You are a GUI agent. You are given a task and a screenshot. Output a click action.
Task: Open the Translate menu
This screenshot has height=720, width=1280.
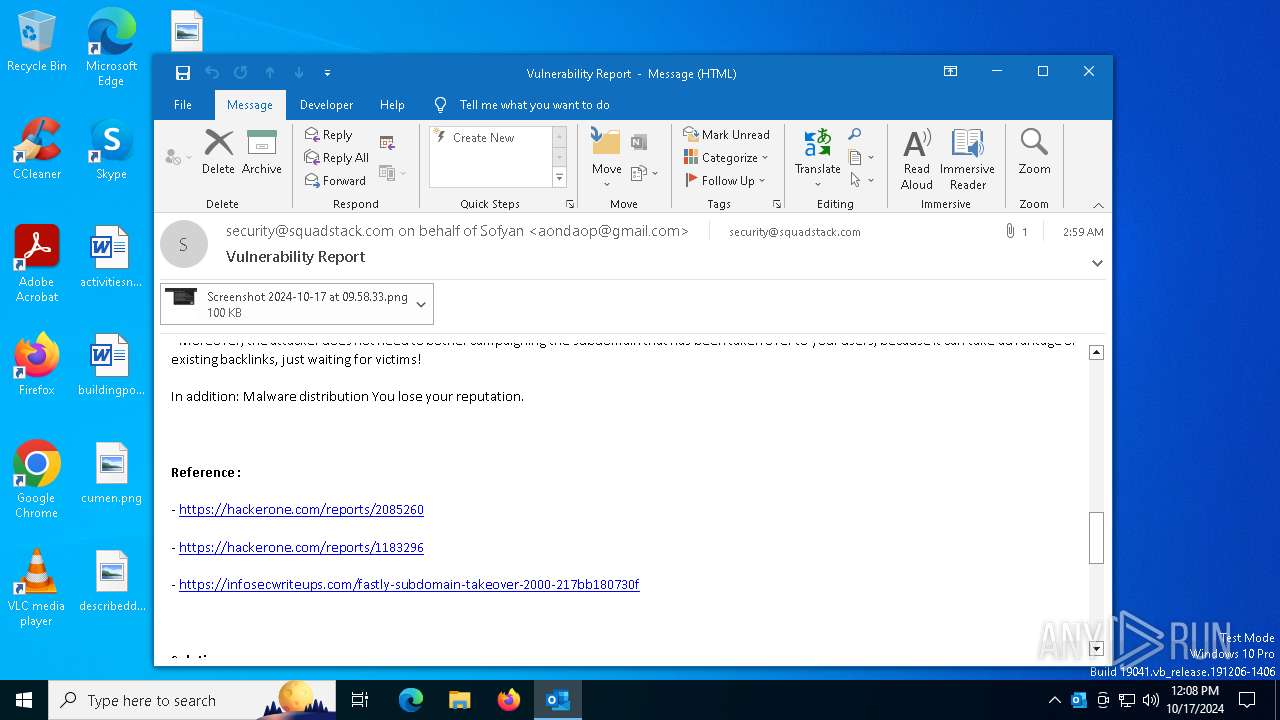[818, 157]
